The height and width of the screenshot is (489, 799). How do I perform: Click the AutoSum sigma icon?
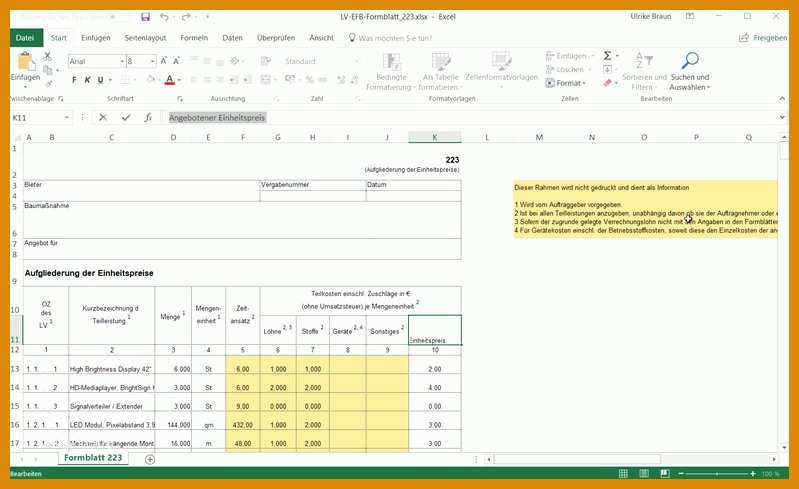(x=607, y=56)
